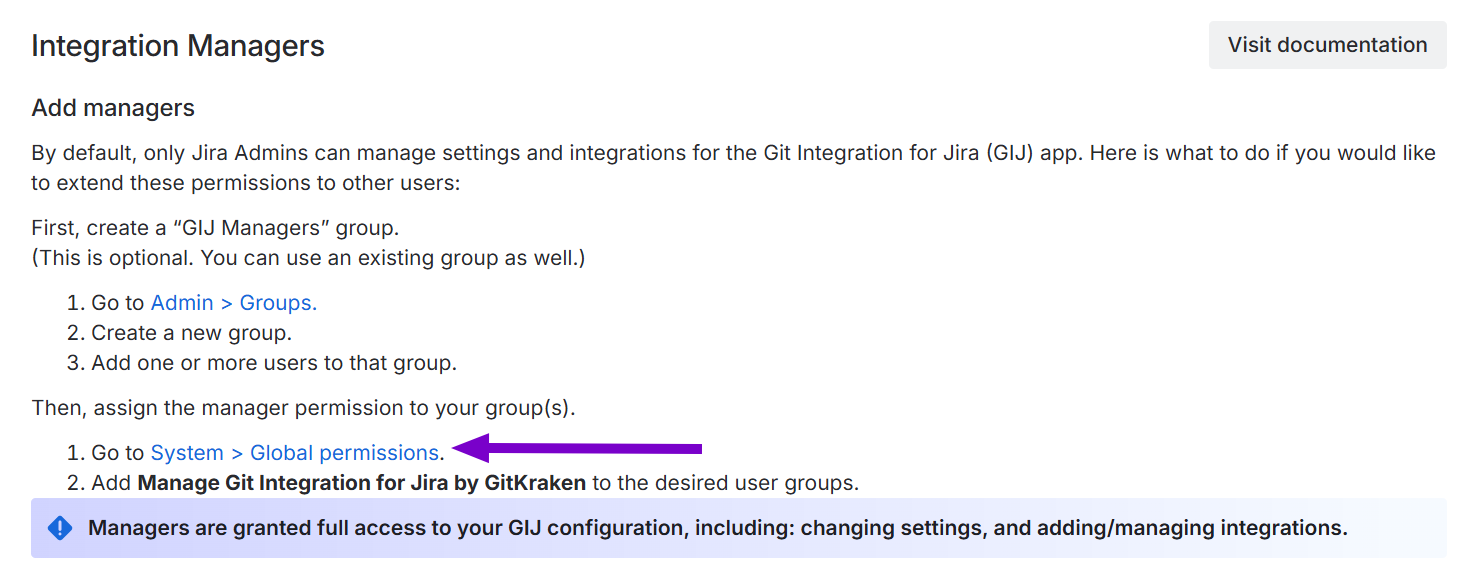The width and height of the screenshot is (1470, 573).
Task: Follow the System > Global permissions link
Action: pos(294,453)
